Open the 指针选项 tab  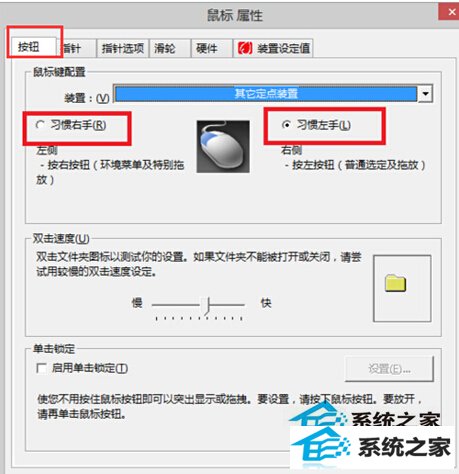pos(122,49)
